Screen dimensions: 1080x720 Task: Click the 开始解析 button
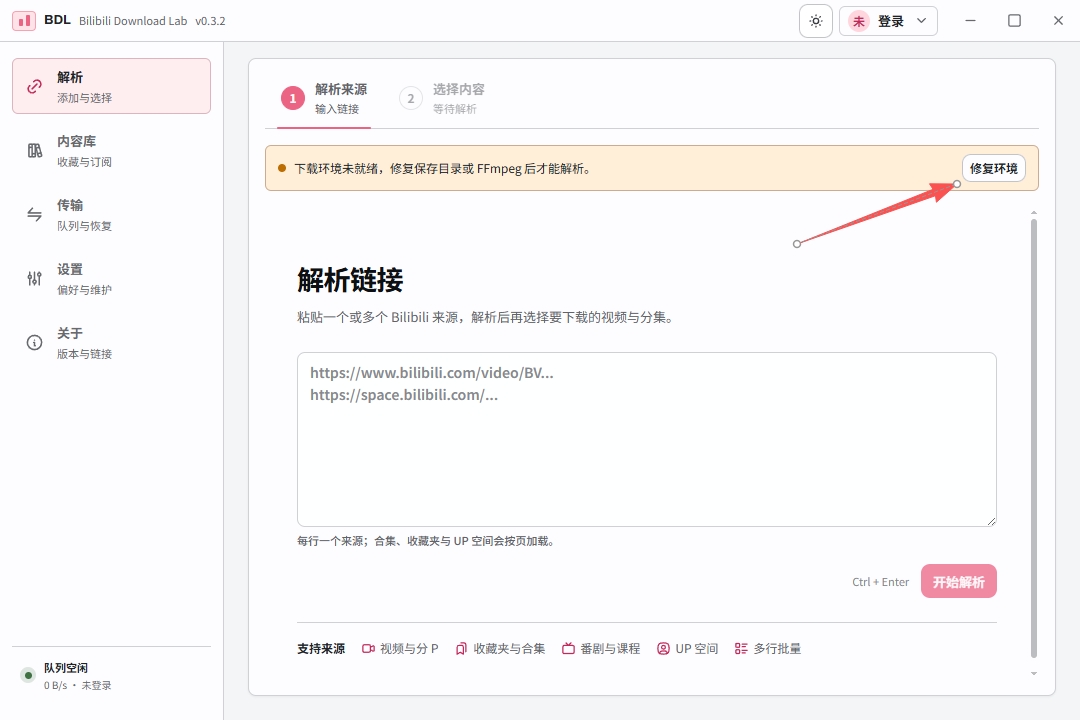[x=958, y=582]
